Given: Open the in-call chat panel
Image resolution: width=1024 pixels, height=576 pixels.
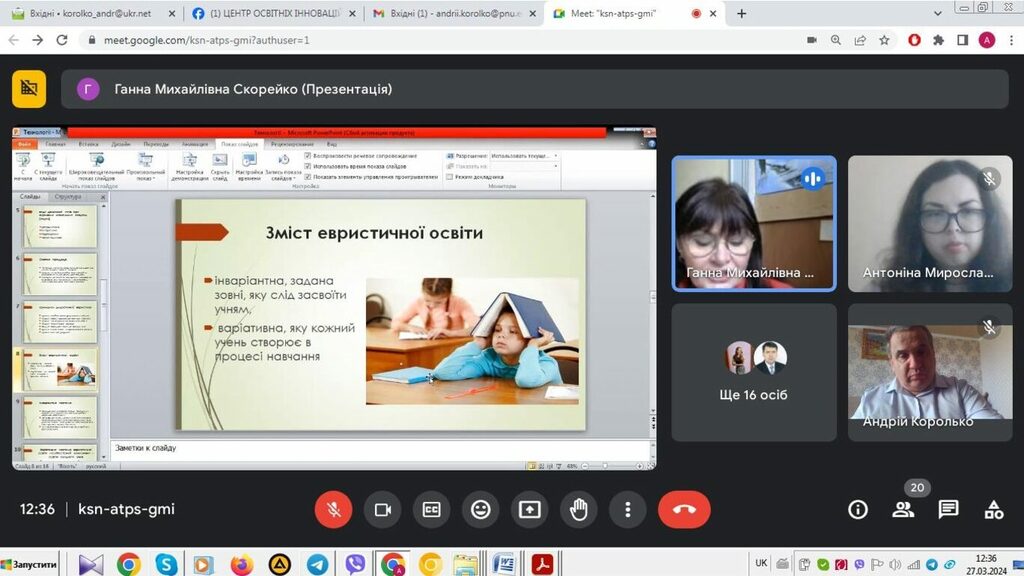Looking at the screenshot, I should pyautogui.click(x=948, y=509).
